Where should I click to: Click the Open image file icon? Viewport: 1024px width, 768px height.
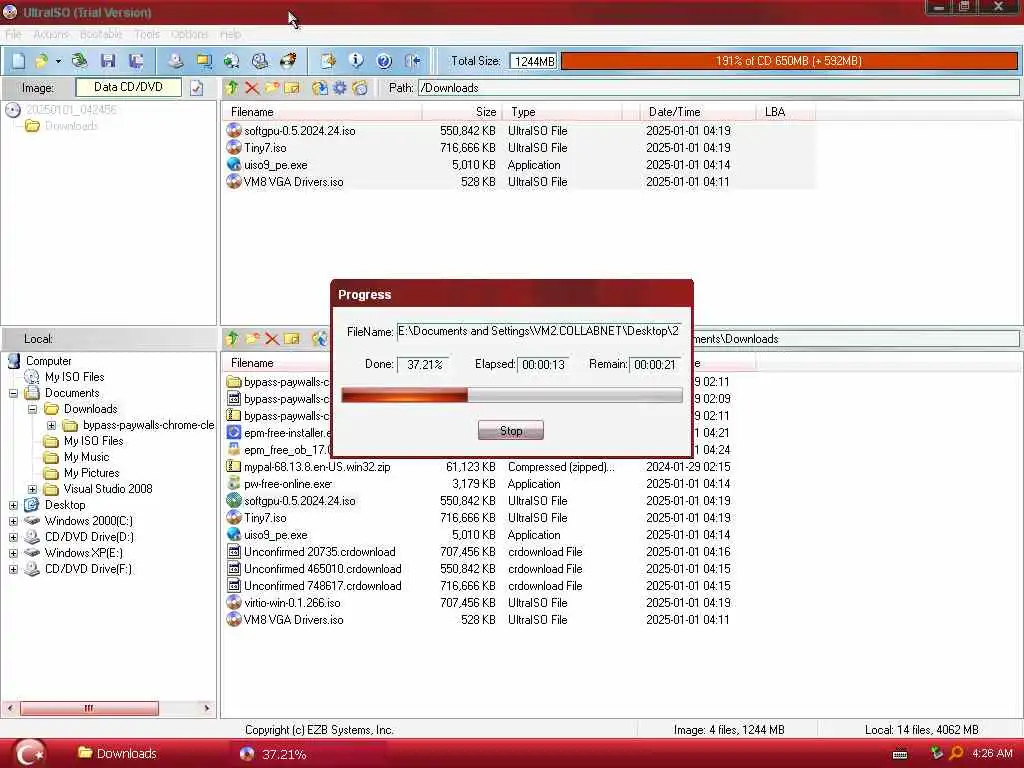point(41,61)
